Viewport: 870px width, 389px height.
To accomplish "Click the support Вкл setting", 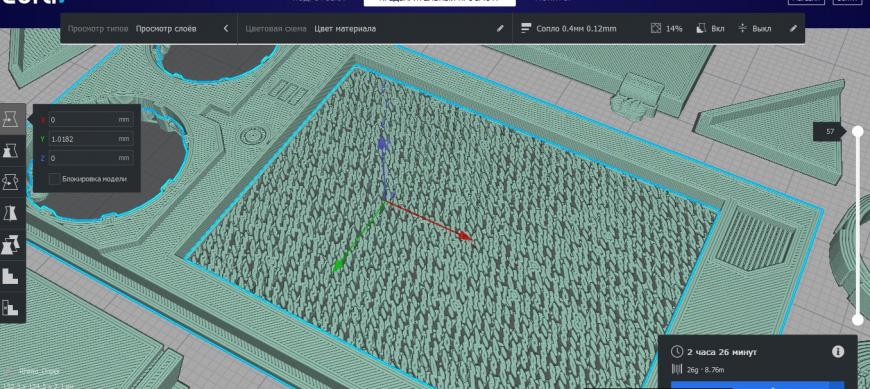I will (710, 28).
